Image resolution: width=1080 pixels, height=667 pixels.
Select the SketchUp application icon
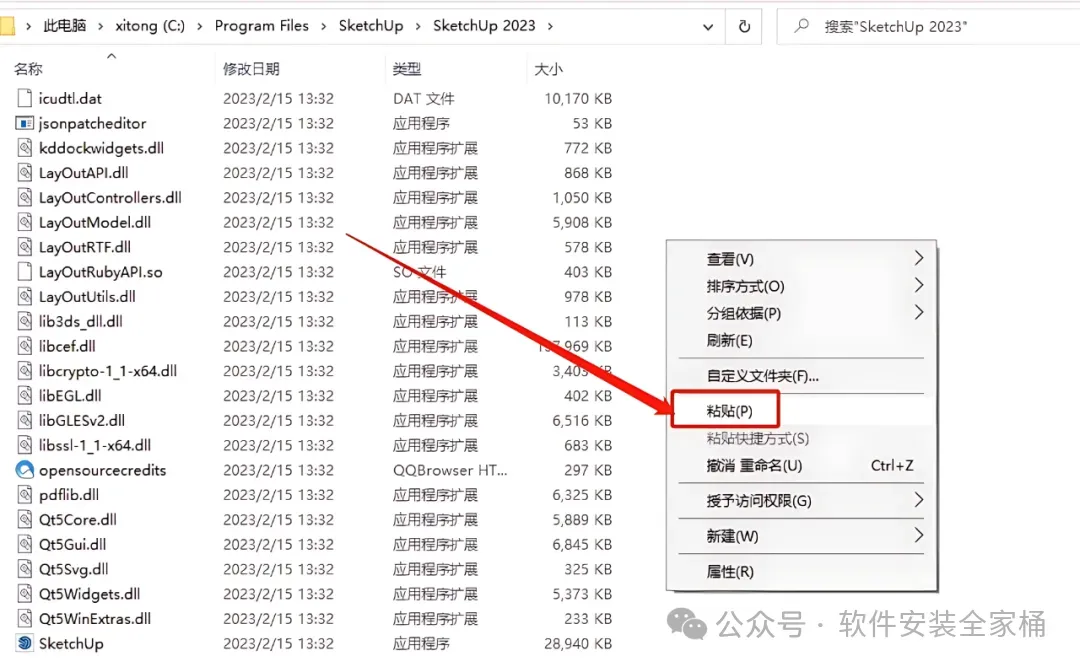pos(25,644)
